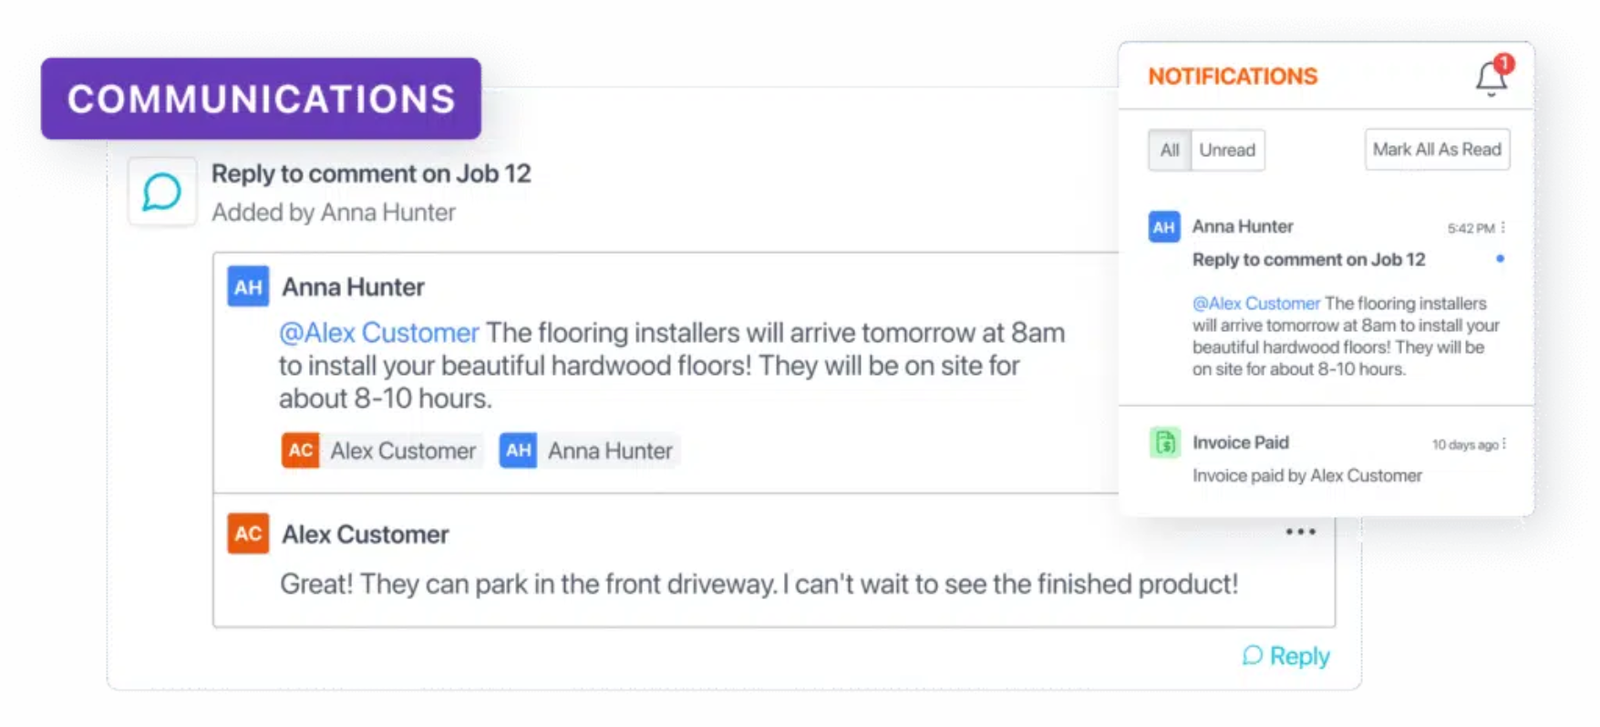Click the comment bubble icon beside Job 12
Image resolution: width=1600 pixels, height=727 pixels.
point(162,191)
